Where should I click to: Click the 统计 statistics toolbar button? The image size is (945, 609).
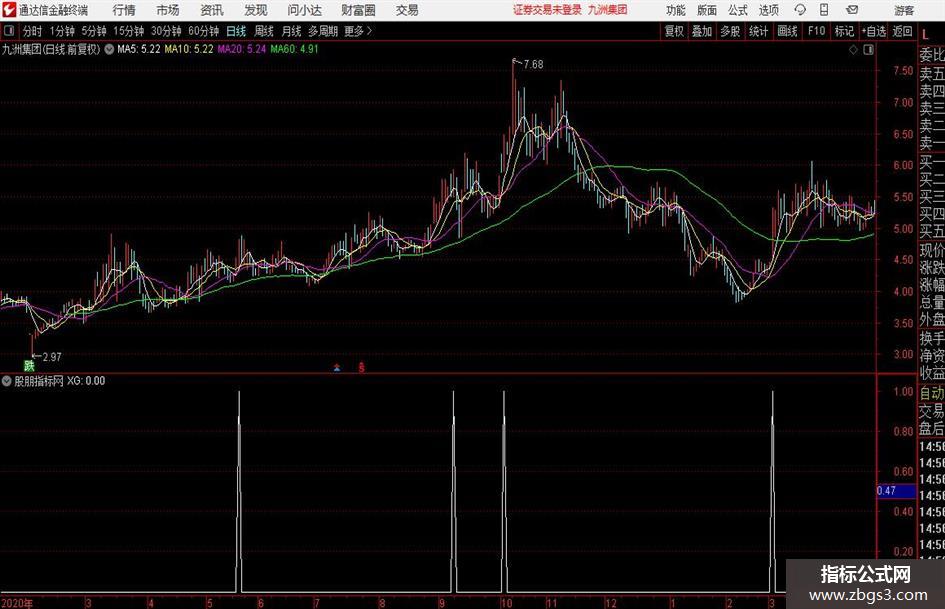point(759,31)
